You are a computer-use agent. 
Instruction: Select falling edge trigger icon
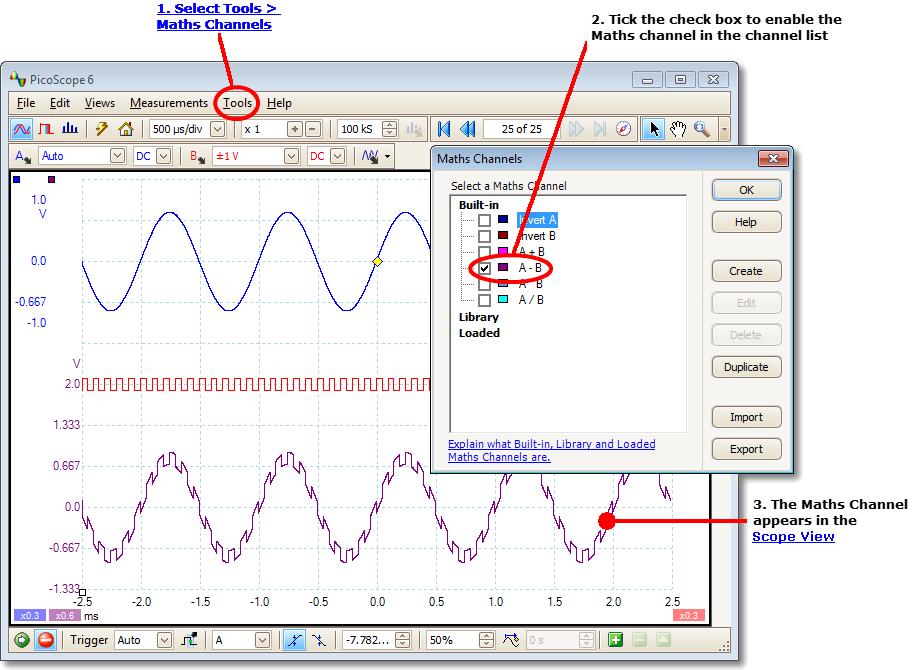(x=319, y=640)
